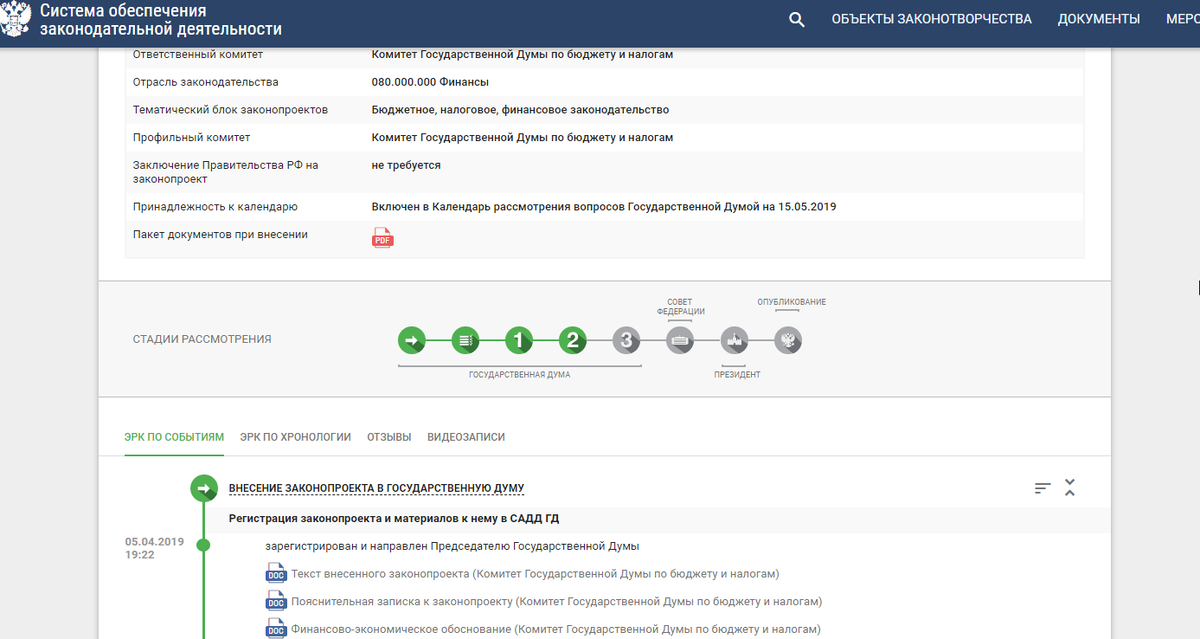Select the second reading stage circle
Image resolution: width=1200 pixels, height=639 pixels.
[573, 341]
